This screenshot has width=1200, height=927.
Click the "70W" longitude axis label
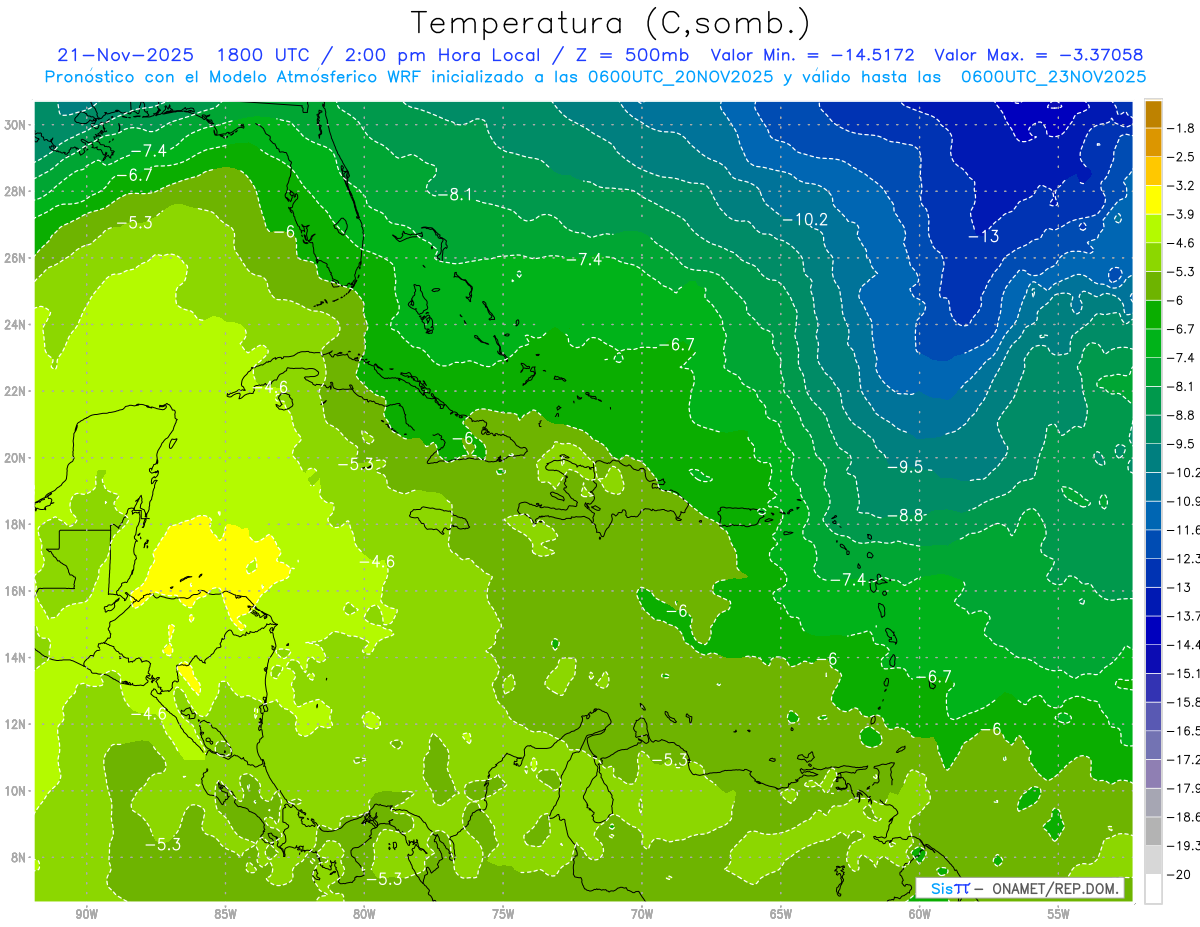(642, 914)
